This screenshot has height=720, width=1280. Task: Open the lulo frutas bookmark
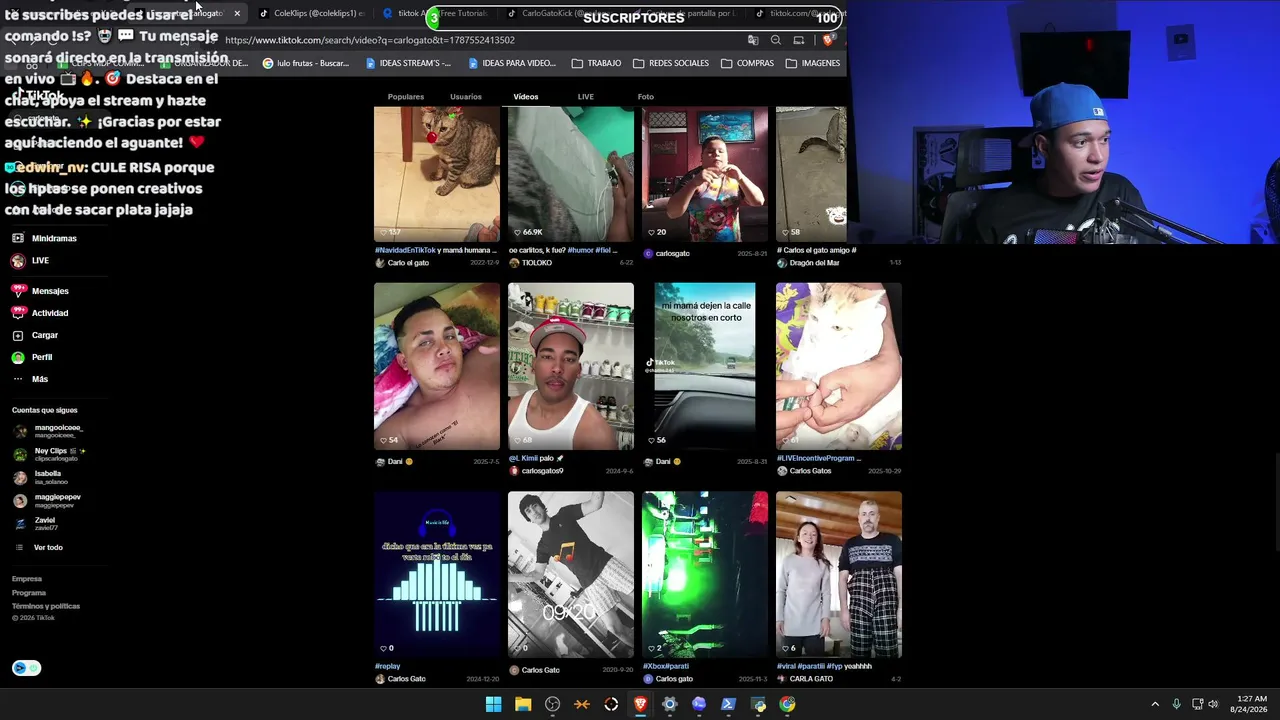[305, 63]
